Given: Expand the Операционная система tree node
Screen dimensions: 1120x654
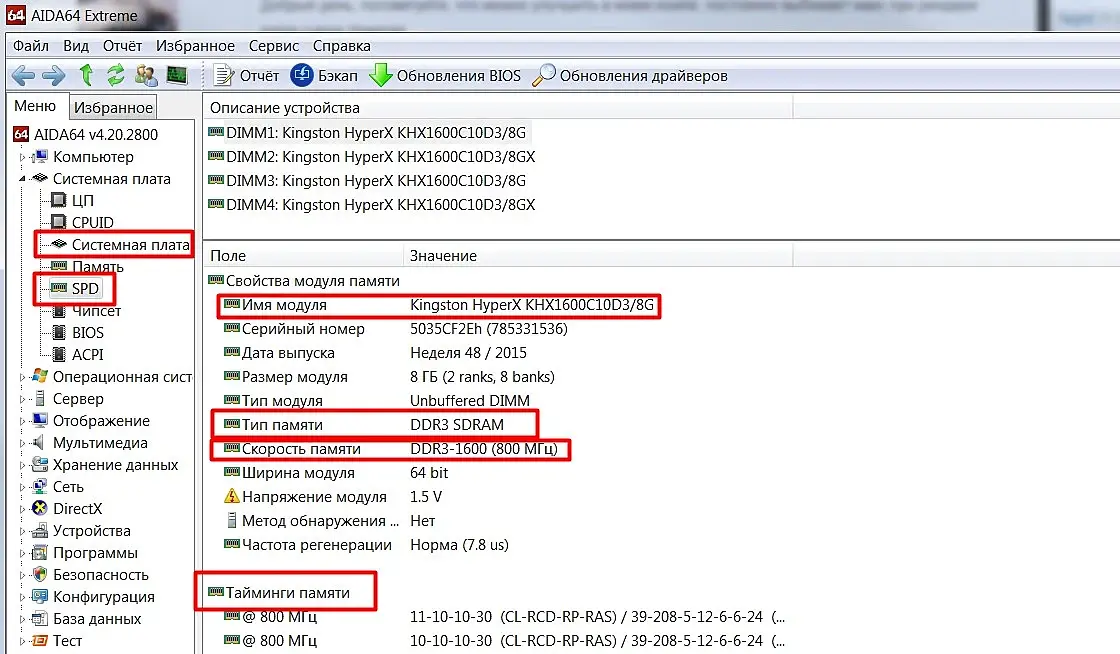Looking at the screenshot, I should click(22, 377).
